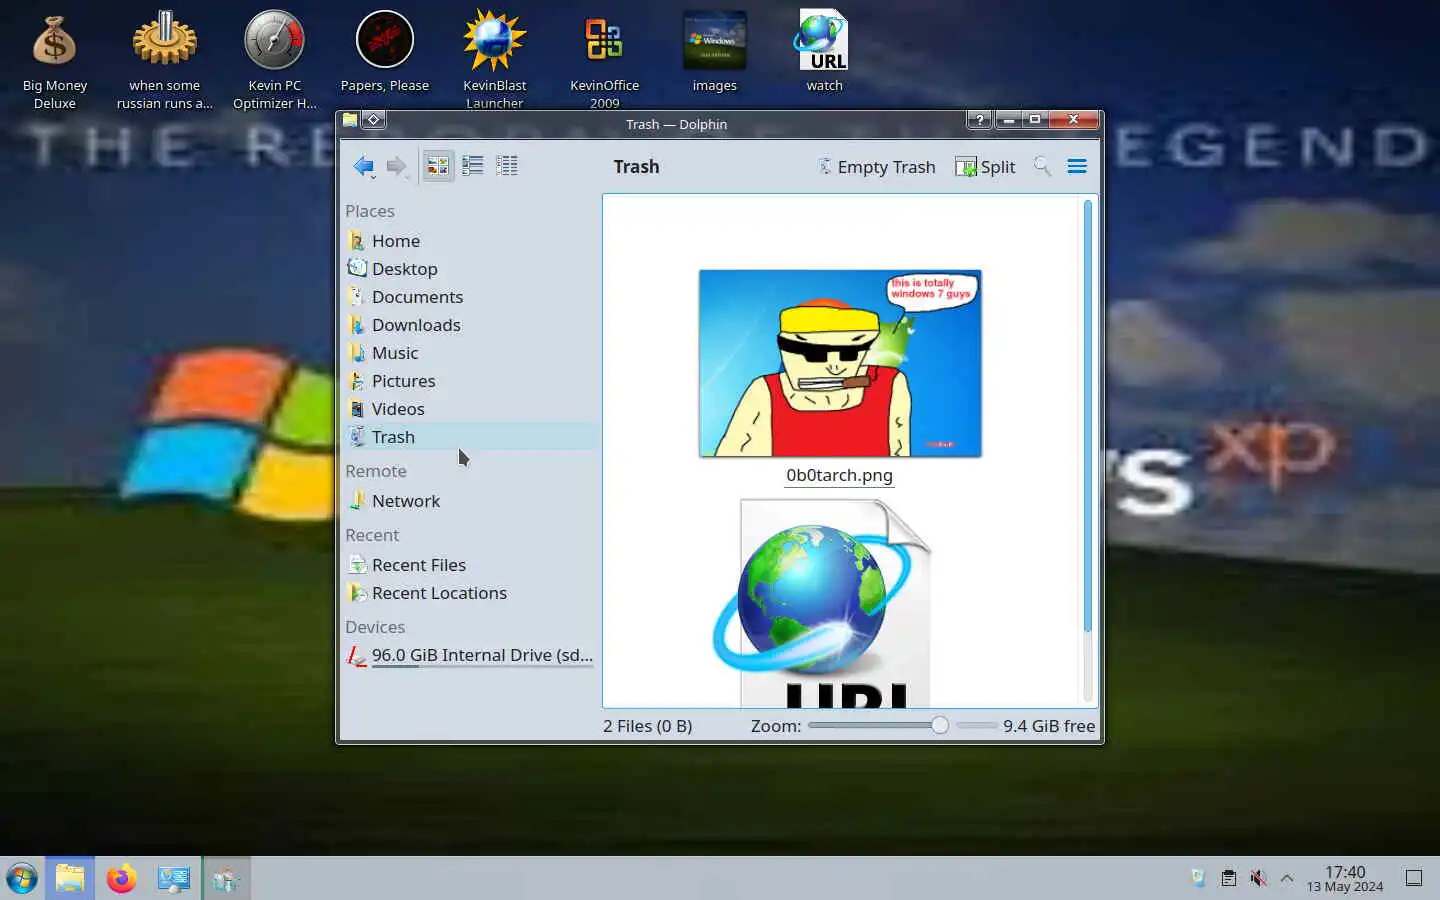The image size is (1440, 900).
Task: Click the internal drive icon under Devices
Action: 357,656
